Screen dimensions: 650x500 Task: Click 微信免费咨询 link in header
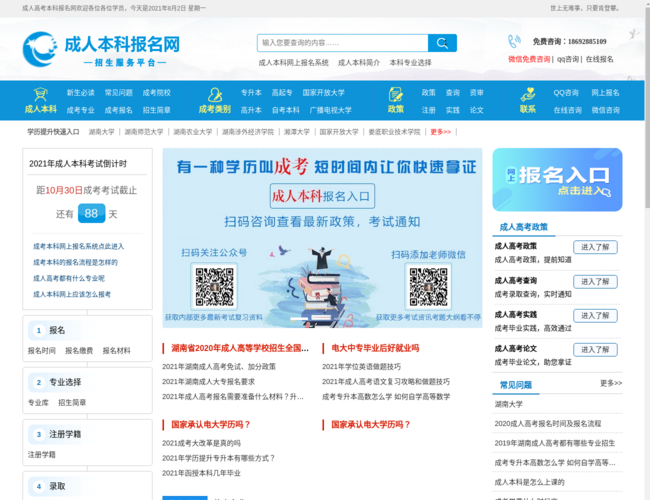(x=529, y=59)
